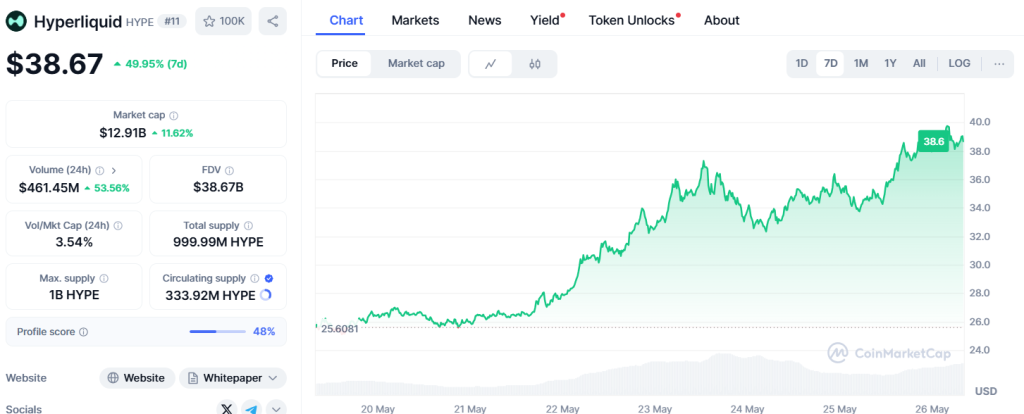1024x414 pixels.
Task: Open the share icon button
Action: (x=272, y=22)
